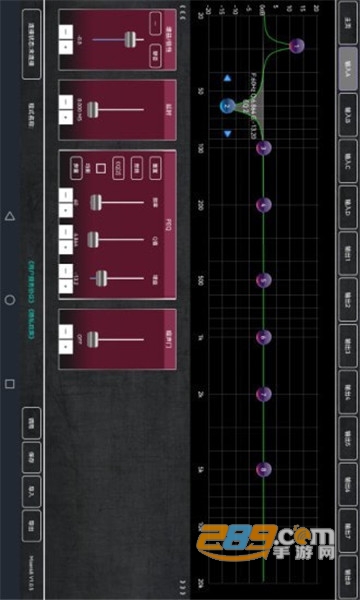Click the delay slider handle at 0.000 MS
Viewport: 360px width, 600px height.
tap(92, 110)
